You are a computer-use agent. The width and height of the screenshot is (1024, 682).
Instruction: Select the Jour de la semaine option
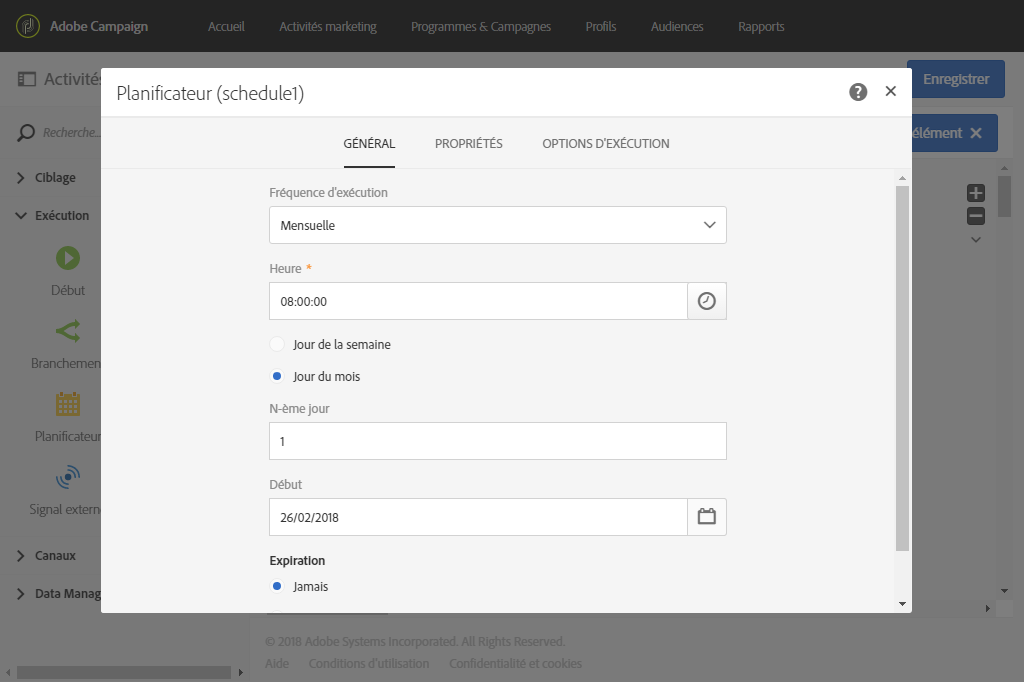coord(330,344)
